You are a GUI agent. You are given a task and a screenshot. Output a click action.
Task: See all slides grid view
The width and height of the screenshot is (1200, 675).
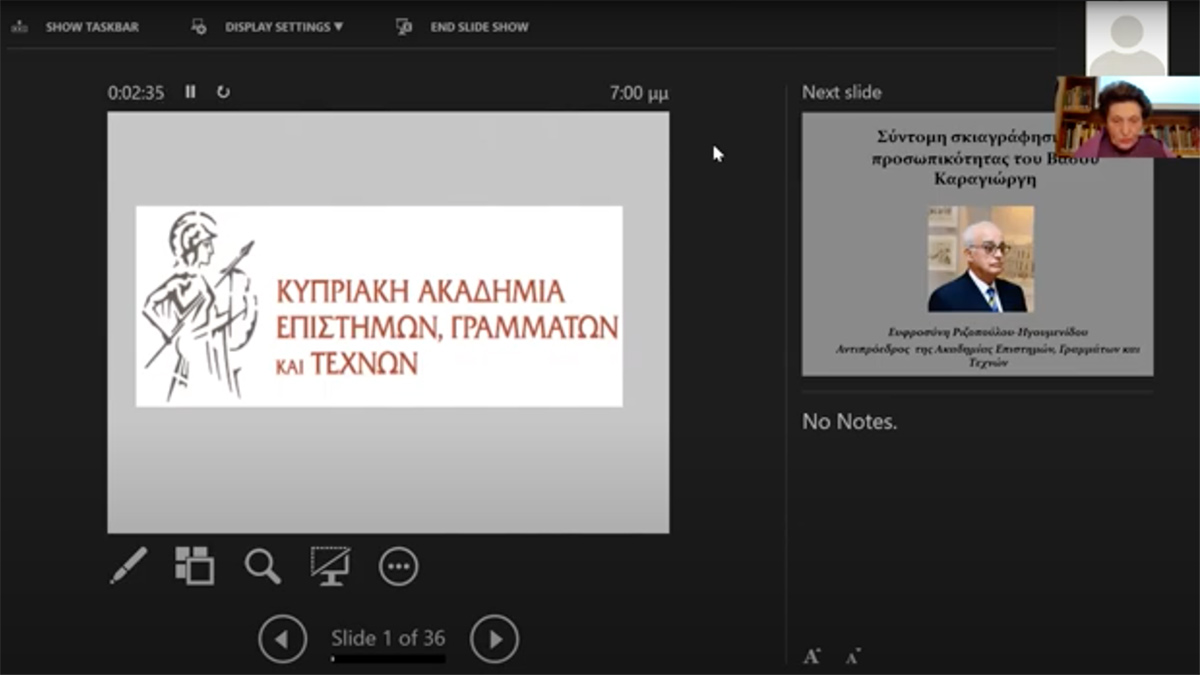195,566
